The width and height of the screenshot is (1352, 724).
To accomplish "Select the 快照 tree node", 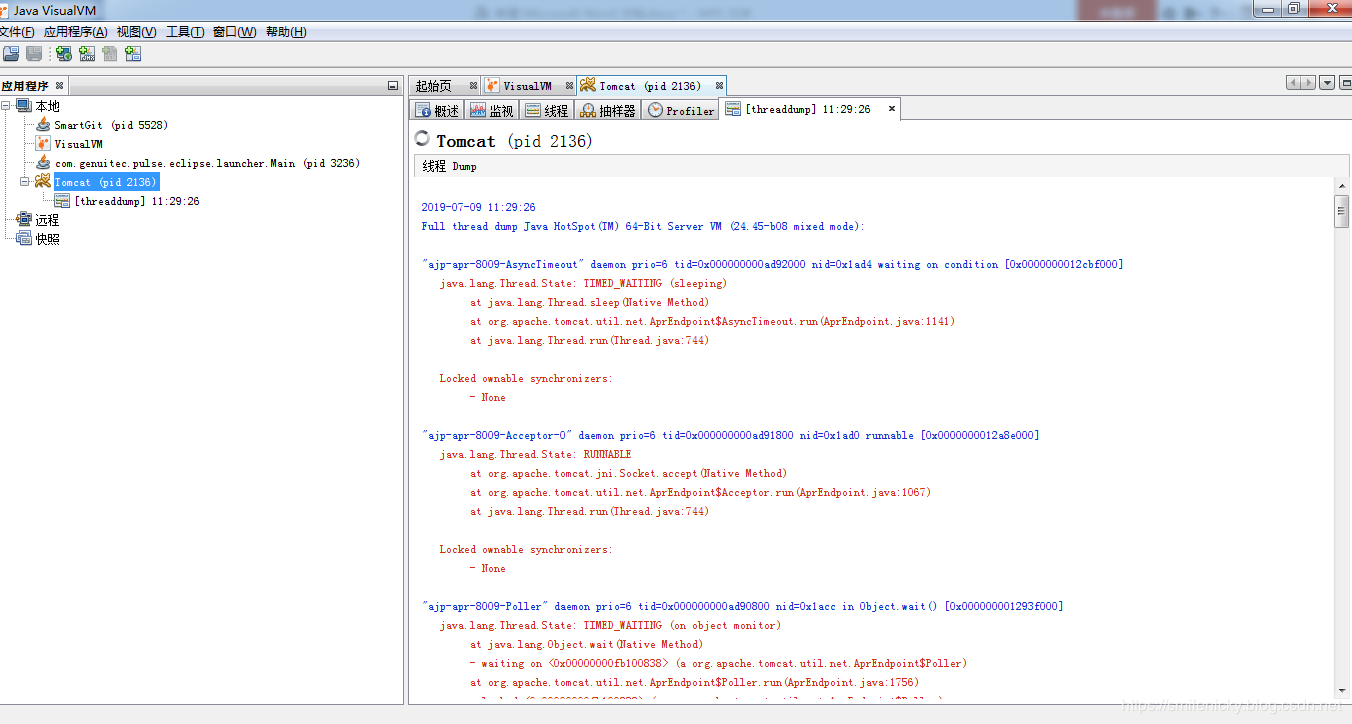I will click(x=47, y=239).
